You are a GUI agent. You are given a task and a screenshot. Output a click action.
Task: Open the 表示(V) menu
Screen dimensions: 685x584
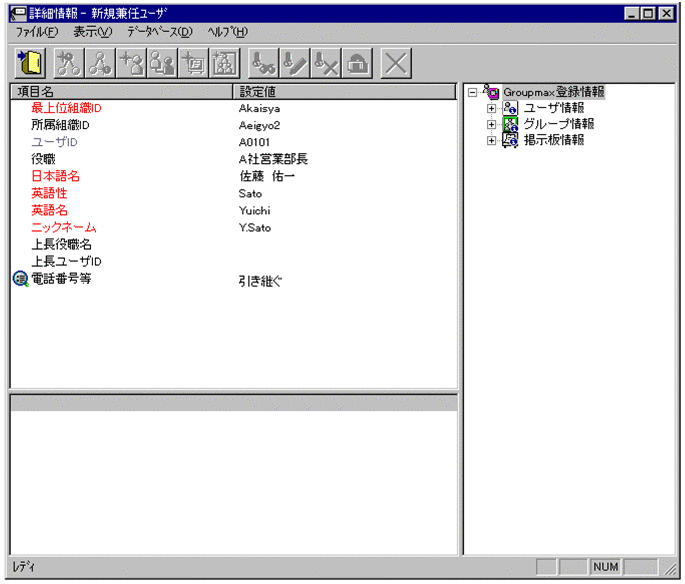tap(93, 32)
